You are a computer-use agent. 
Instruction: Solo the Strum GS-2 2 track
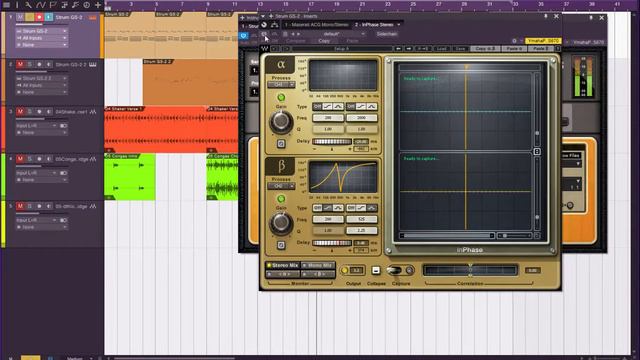pos(29,64)
